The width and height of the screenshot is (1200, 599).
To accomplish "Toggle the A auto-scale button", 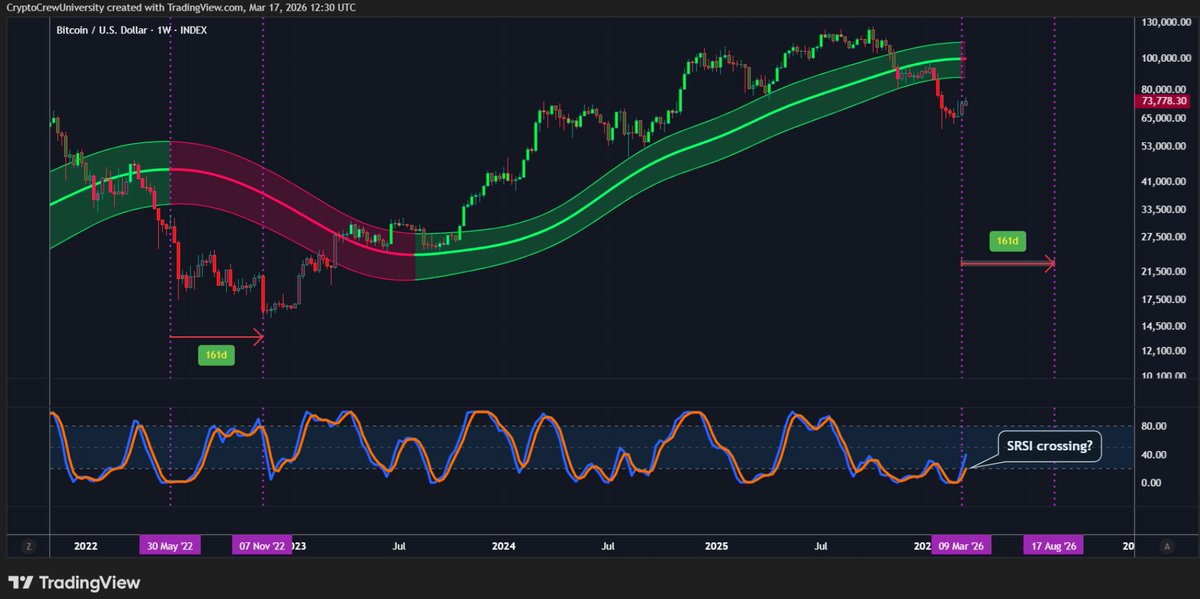I will point(1167,546).
